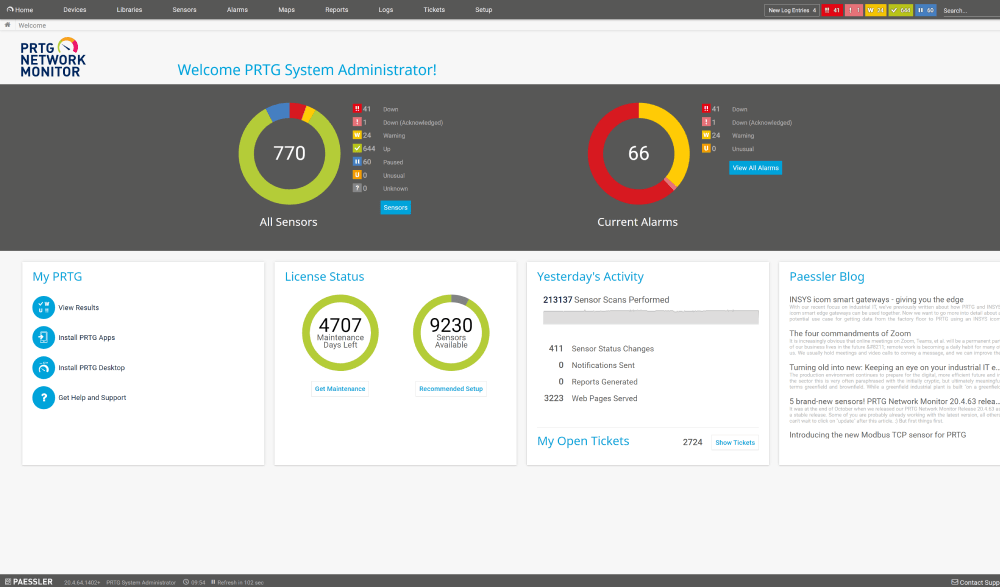The height and width of the screenshot is (587, 1000).
Task: Click the Warning icon in All Sensors legend
Action: 357,135
